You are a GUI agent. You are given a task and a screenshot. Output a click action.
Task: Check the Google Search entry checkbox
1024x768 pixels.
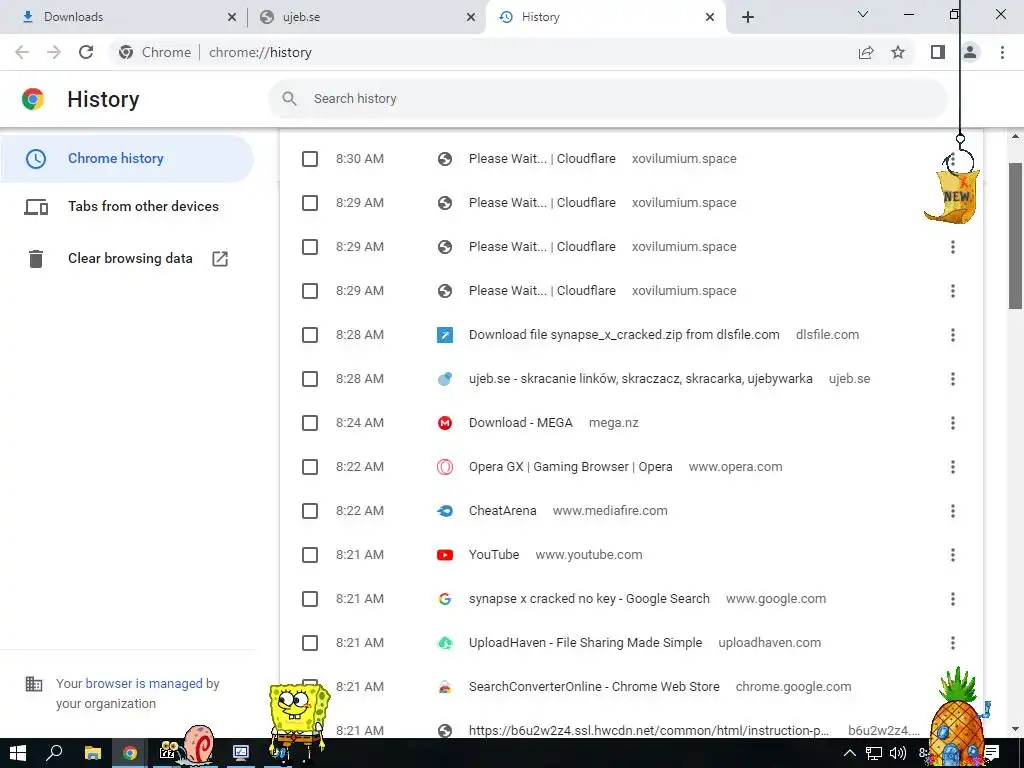(x=310, y=599)
